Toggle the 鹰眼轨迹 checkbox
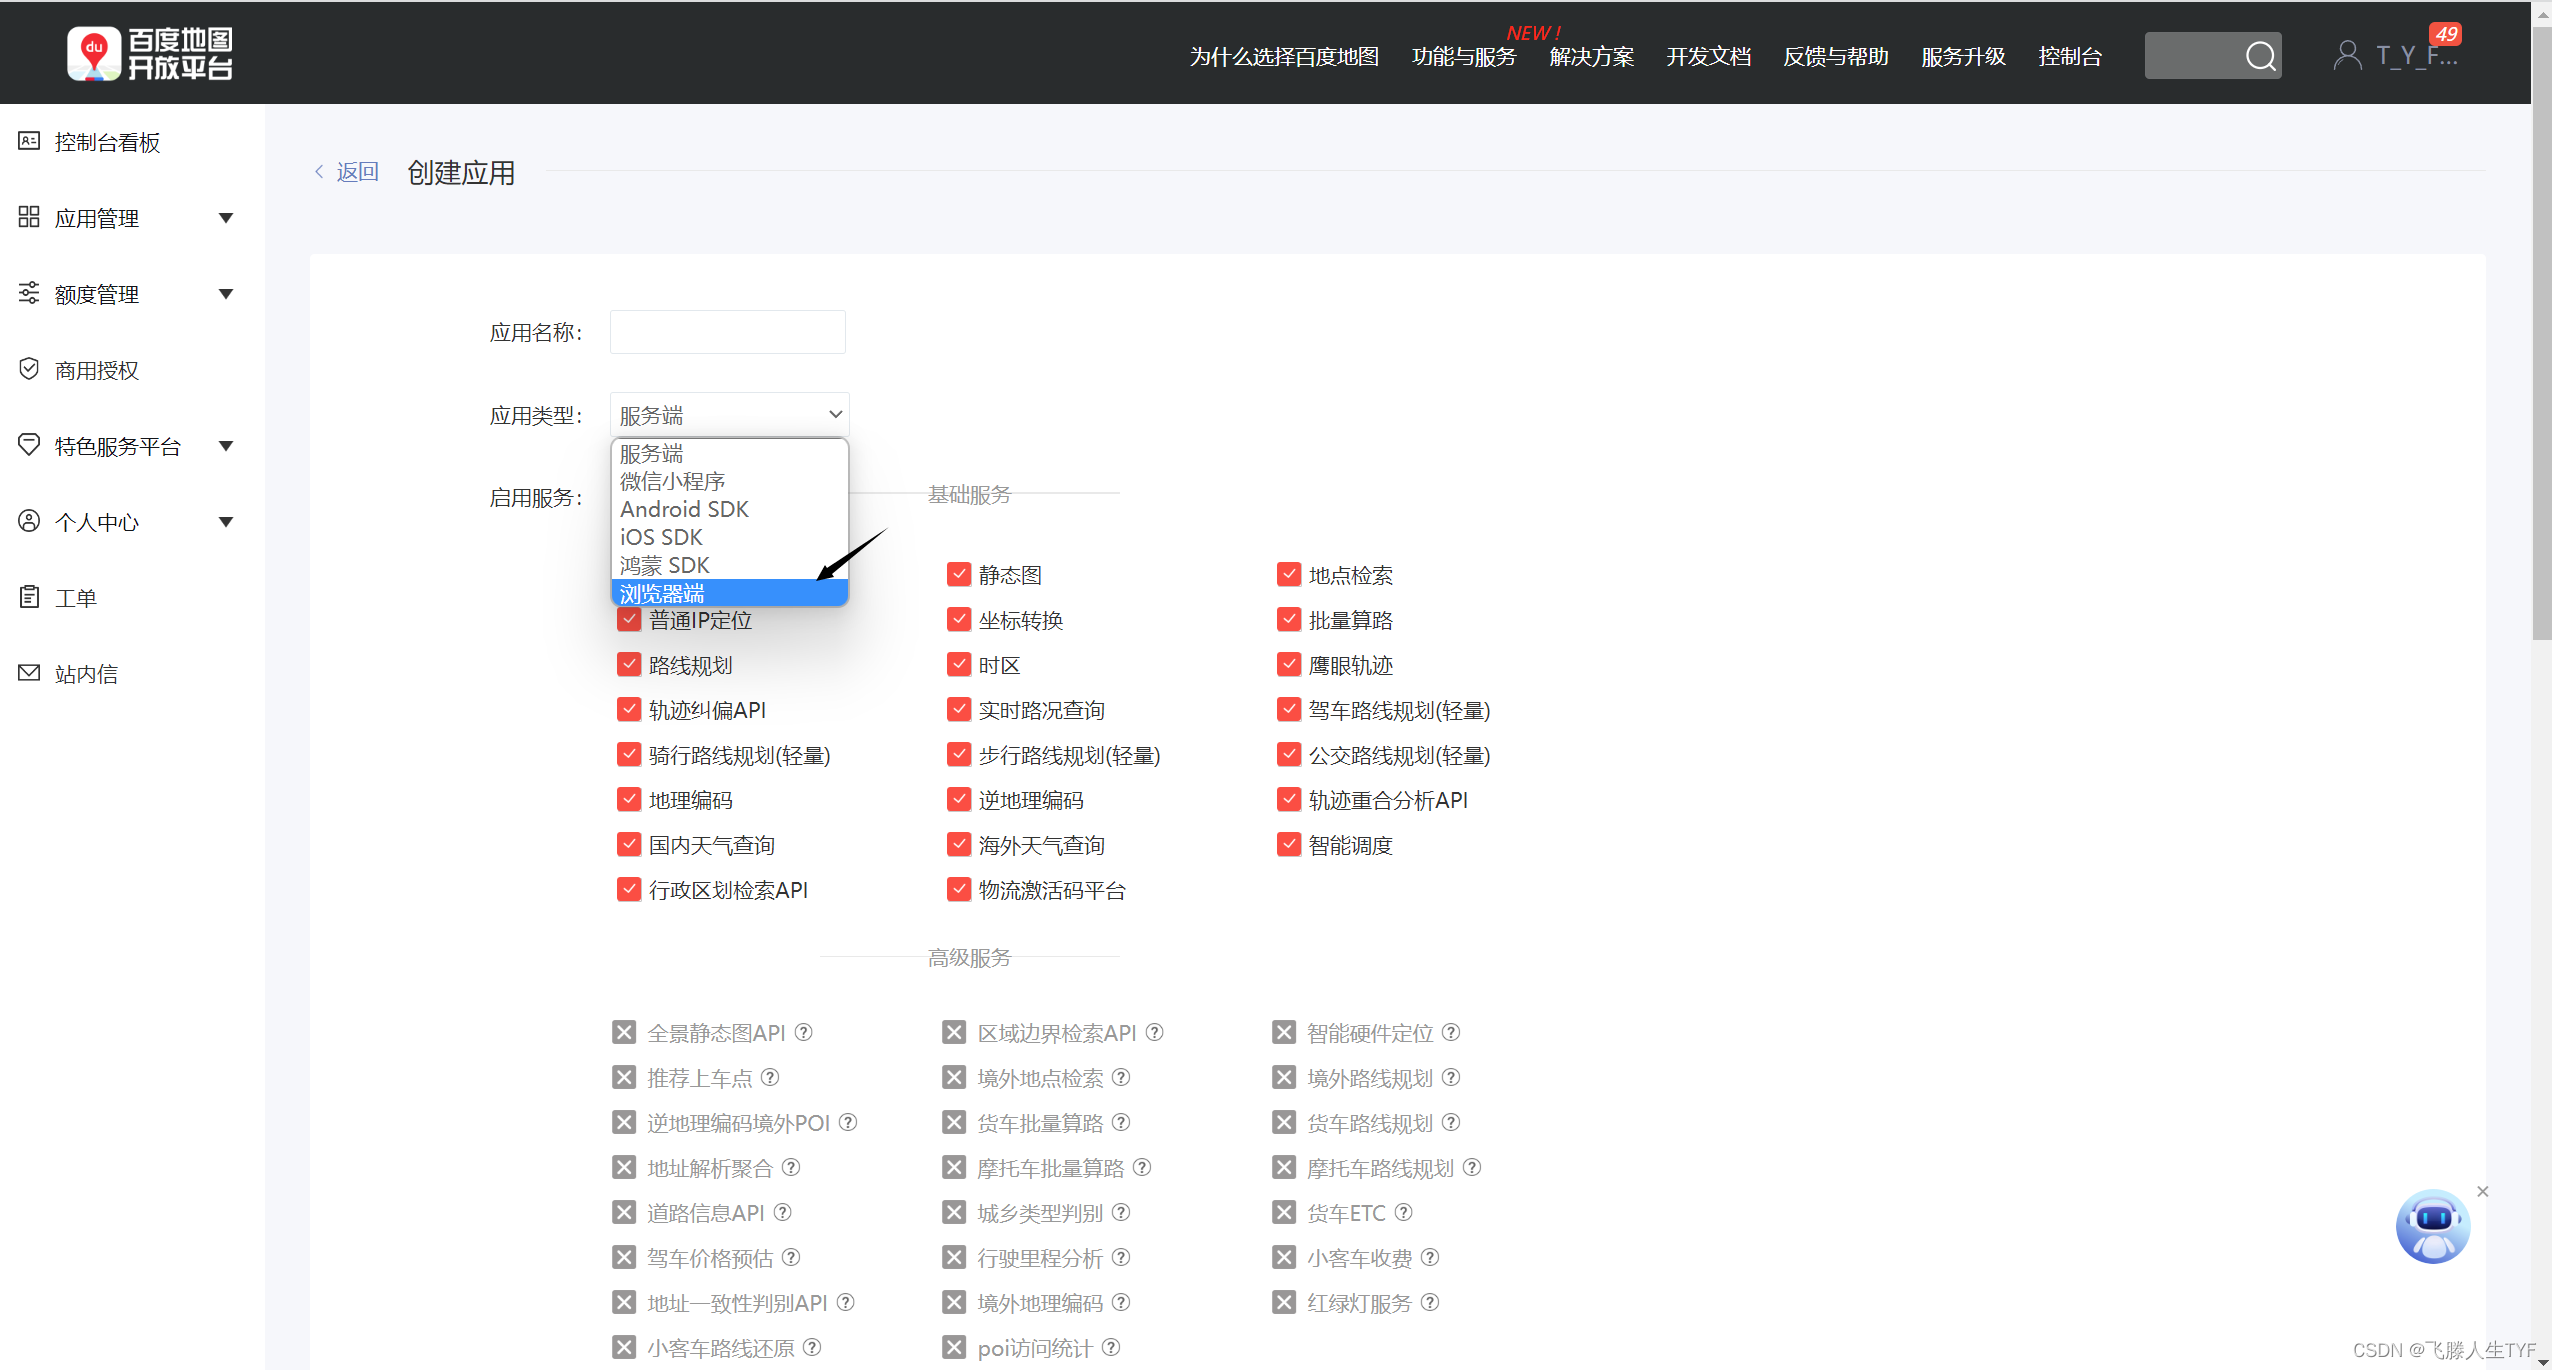Viewport: 2552px width, 1370px height. click(1288, 664)
